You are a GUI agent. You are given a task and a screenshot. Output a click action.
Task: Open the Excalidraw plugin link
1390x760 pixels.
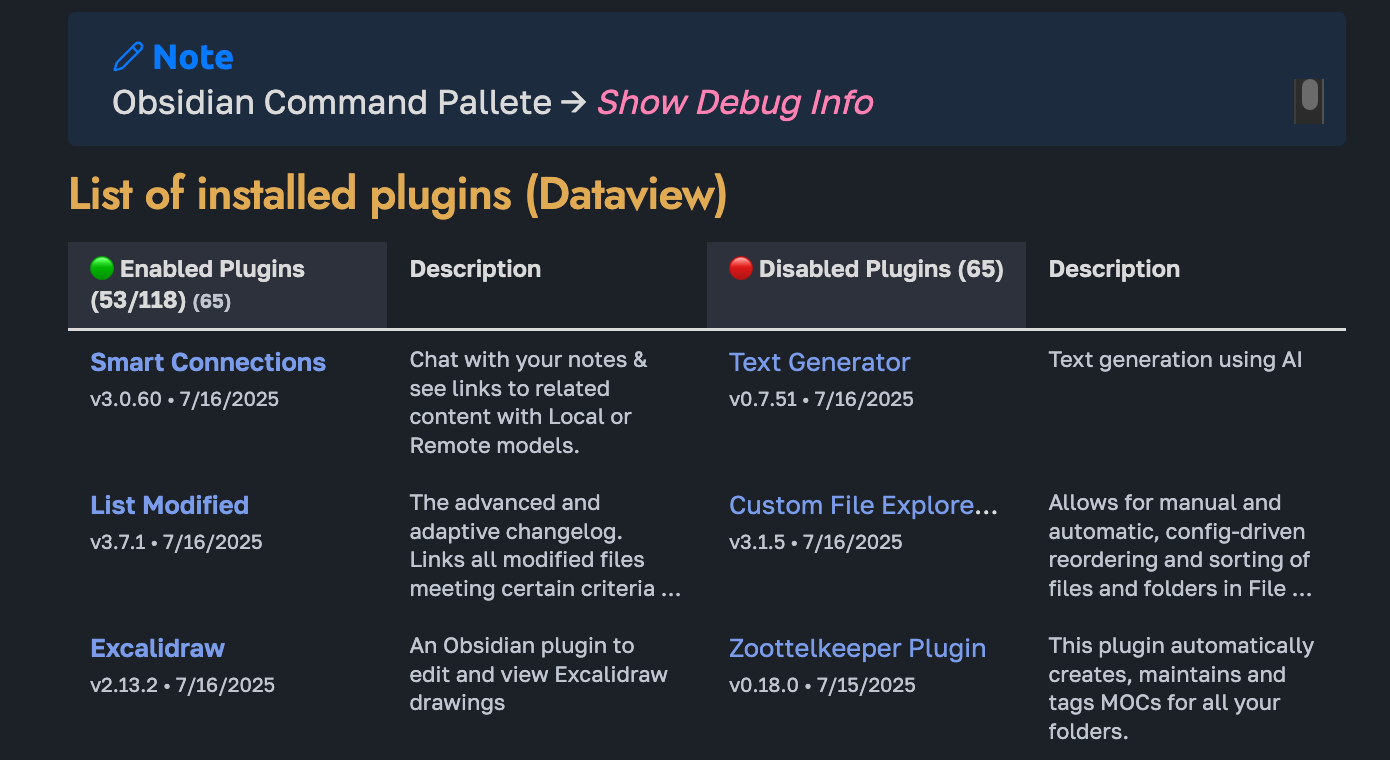click(x=157, y=648)
